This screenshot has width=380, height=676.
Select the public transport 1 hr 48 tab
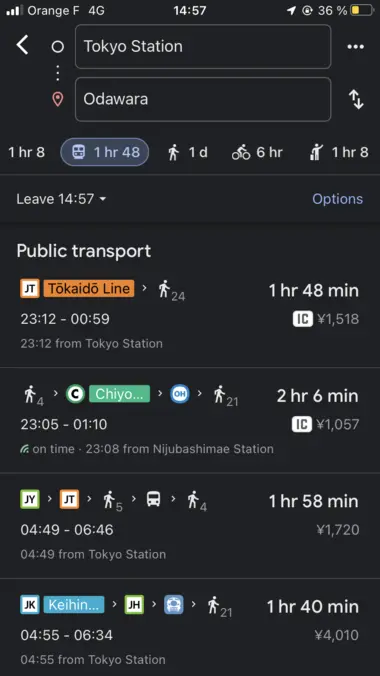pos(105,152)
